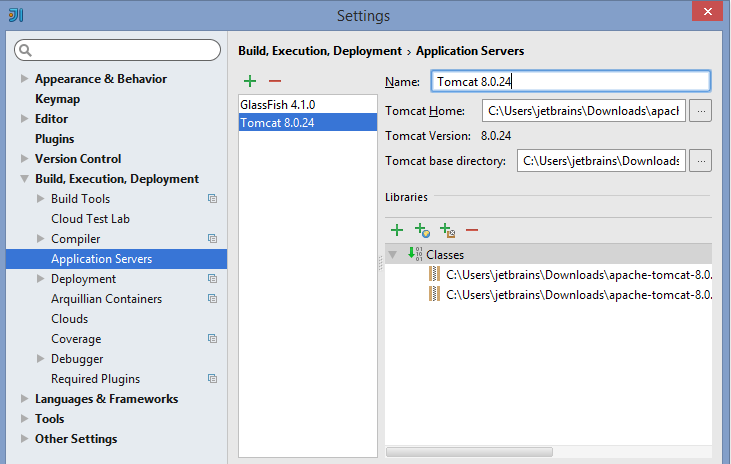Collapse the Classes libraries node
The height and width of the screenshot is (464, 731).
393,255
